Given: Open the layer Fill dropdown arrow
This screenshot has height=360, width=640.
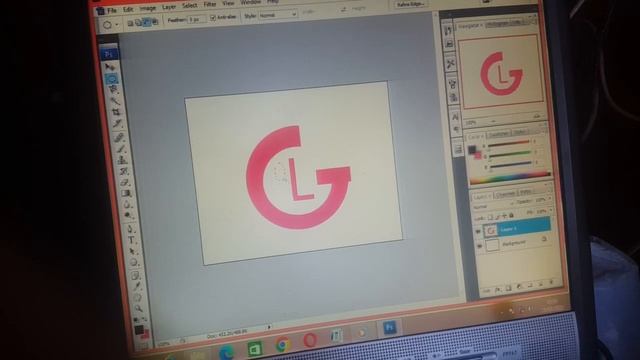Looking at the screenshot, I should click(551, 210).
